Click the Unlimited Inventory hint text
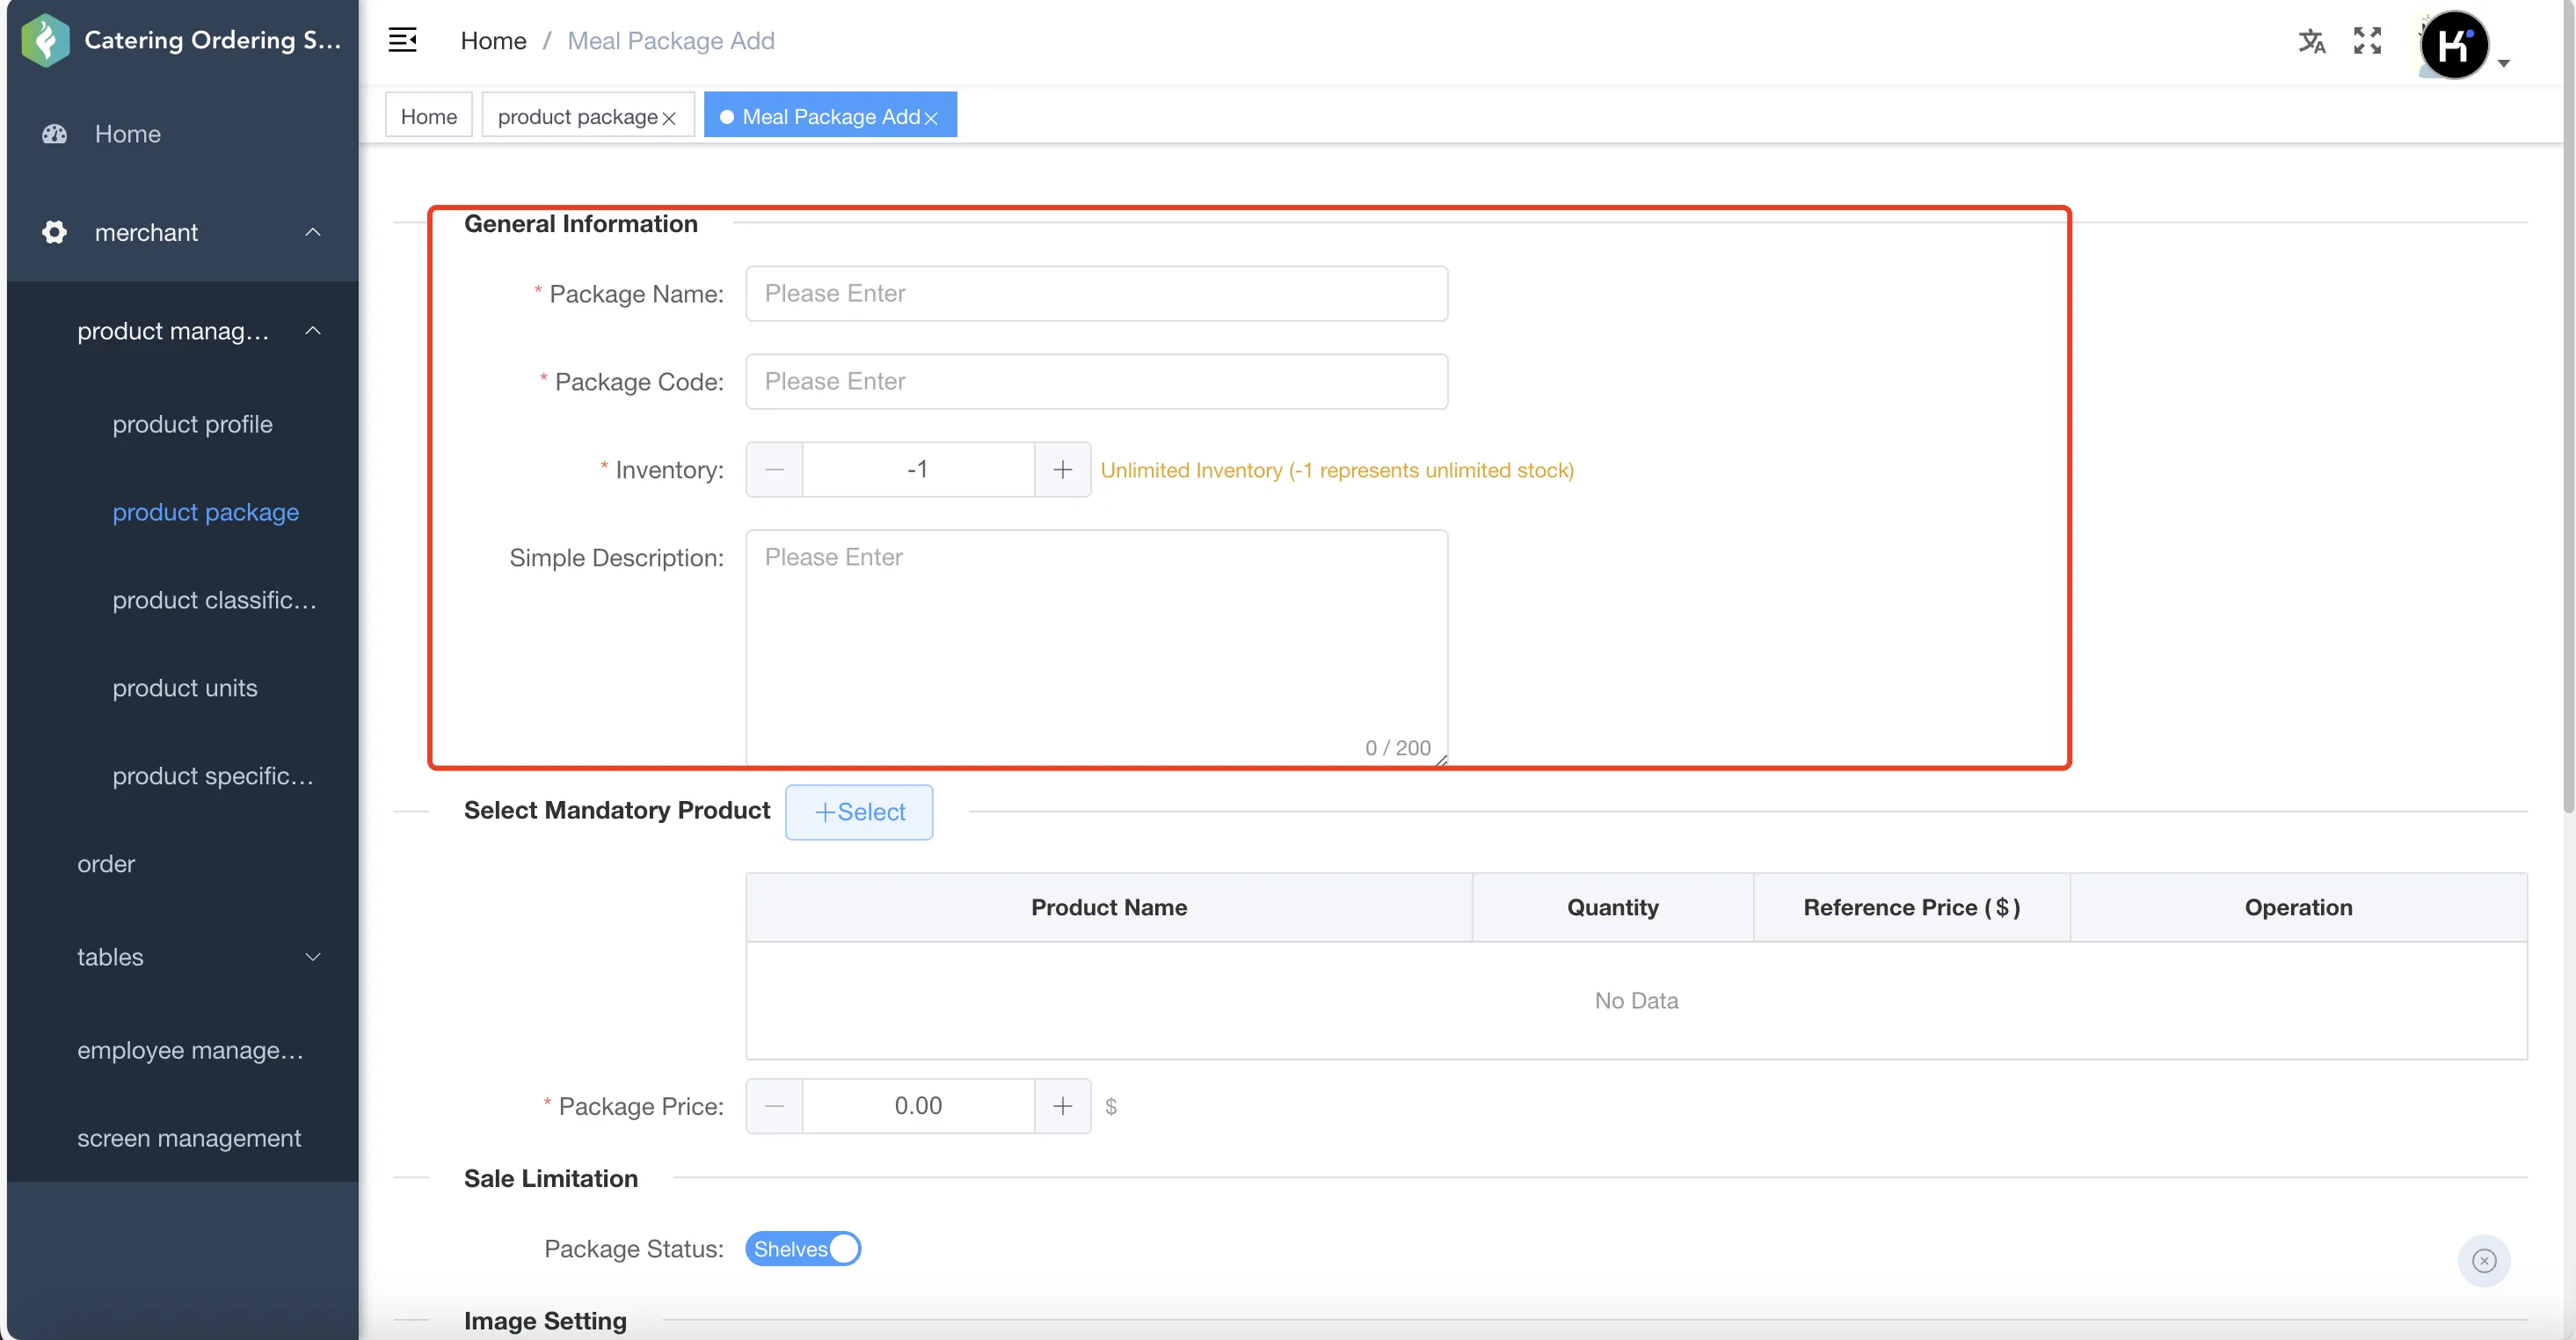This screenshot has height=1340, width=2576. pyautogui.click(x=1337, y=470)
